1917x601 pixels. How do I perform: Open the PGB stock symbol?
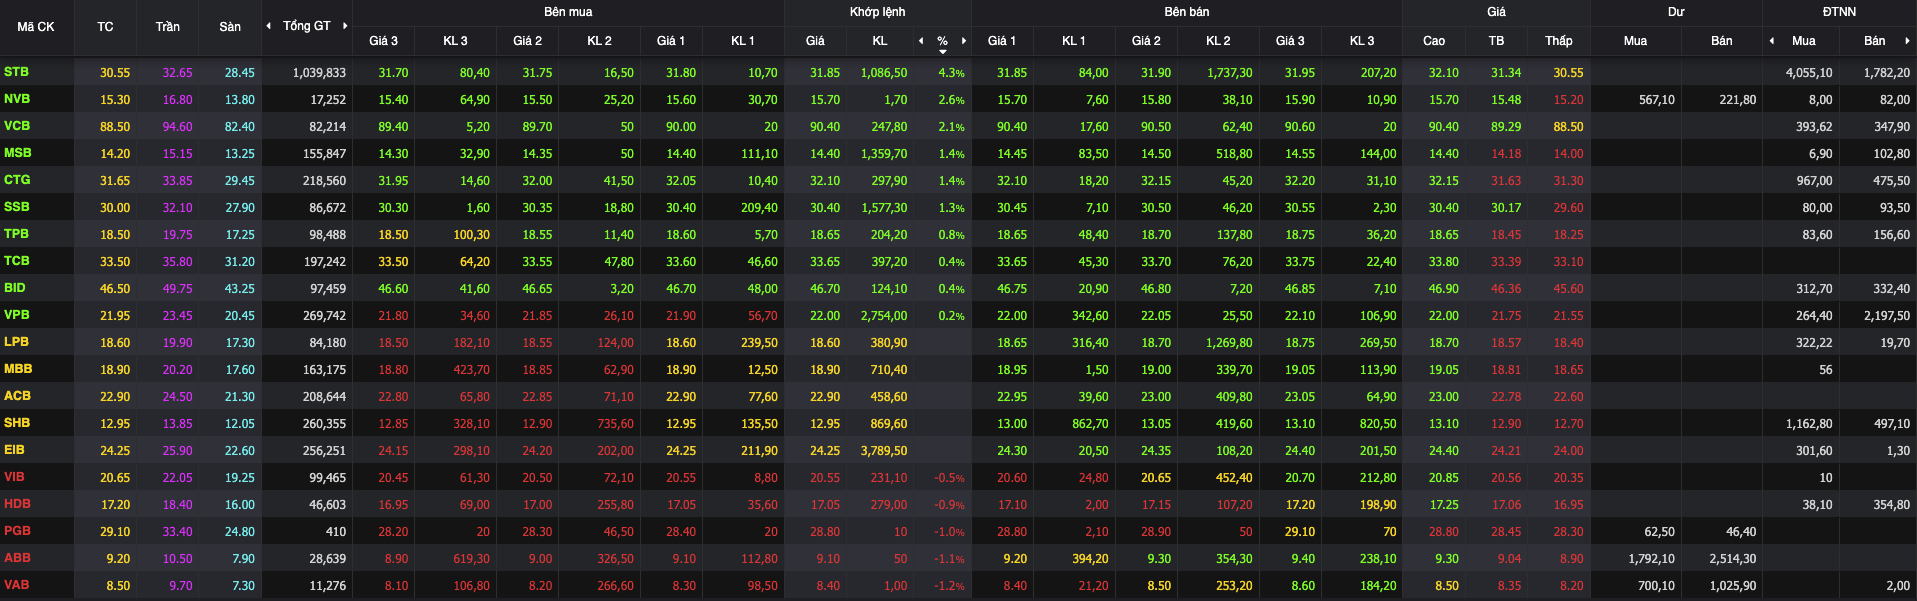tap(17, 531)
